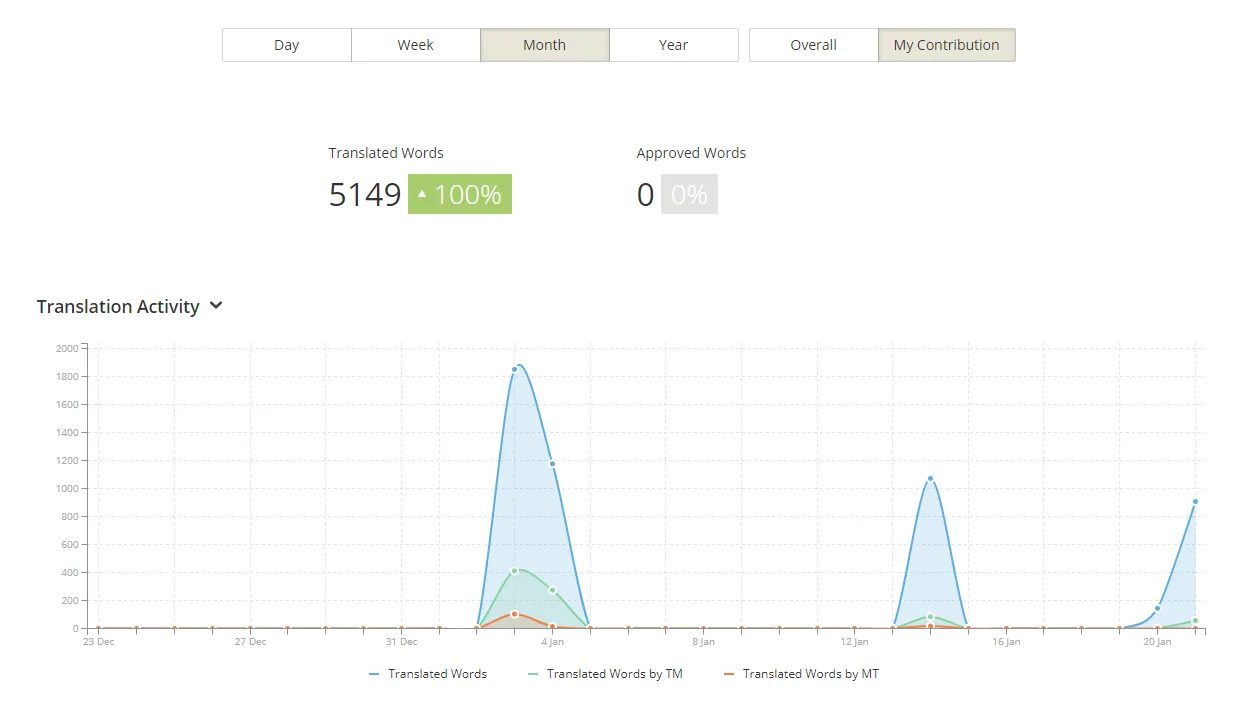Click the blue peak data point near 1800

click(515, 369)
